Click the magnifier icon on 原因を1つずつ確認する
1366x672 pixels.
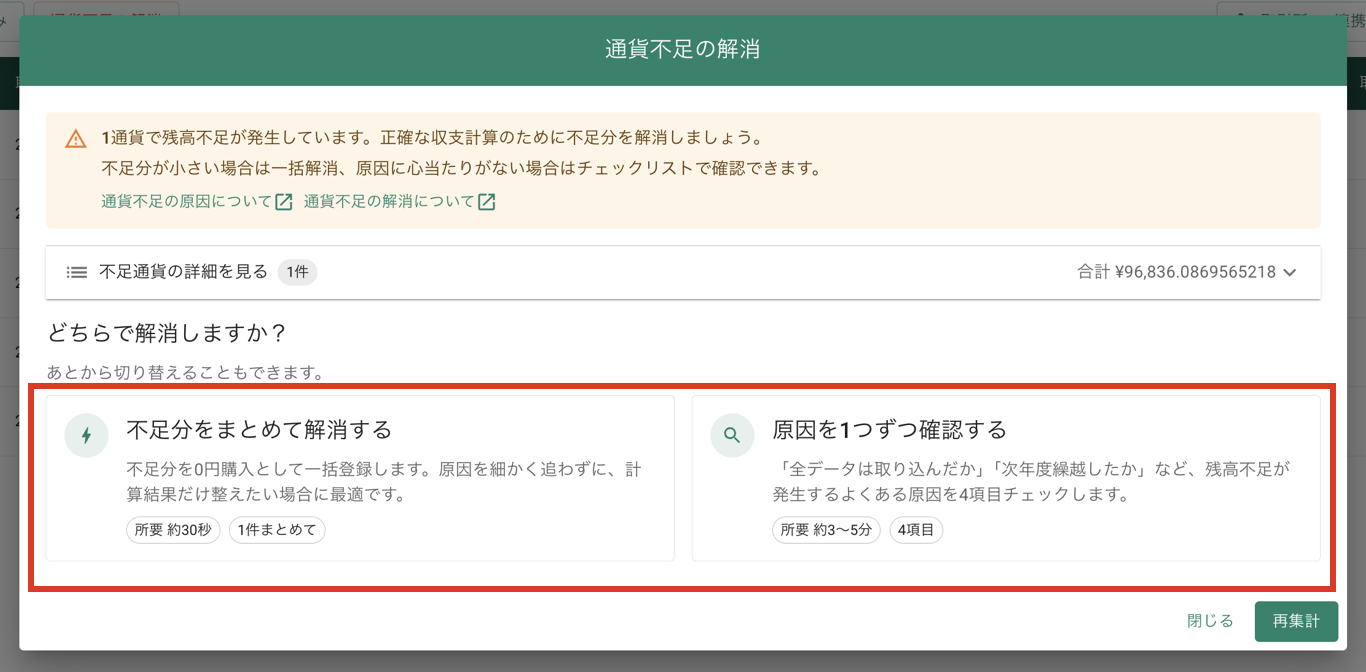(x=732, y=435)
